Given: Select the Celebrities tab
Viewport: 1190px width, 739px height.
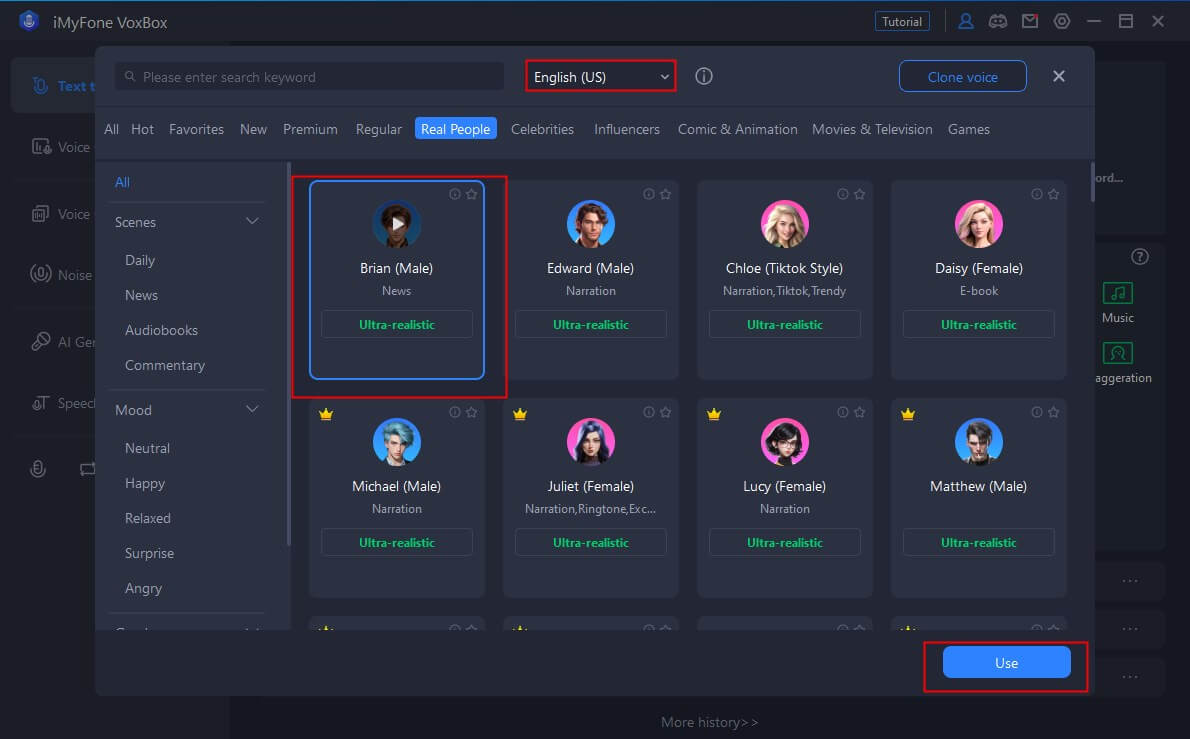Looking at the screenshot, I should click(542, 129).
